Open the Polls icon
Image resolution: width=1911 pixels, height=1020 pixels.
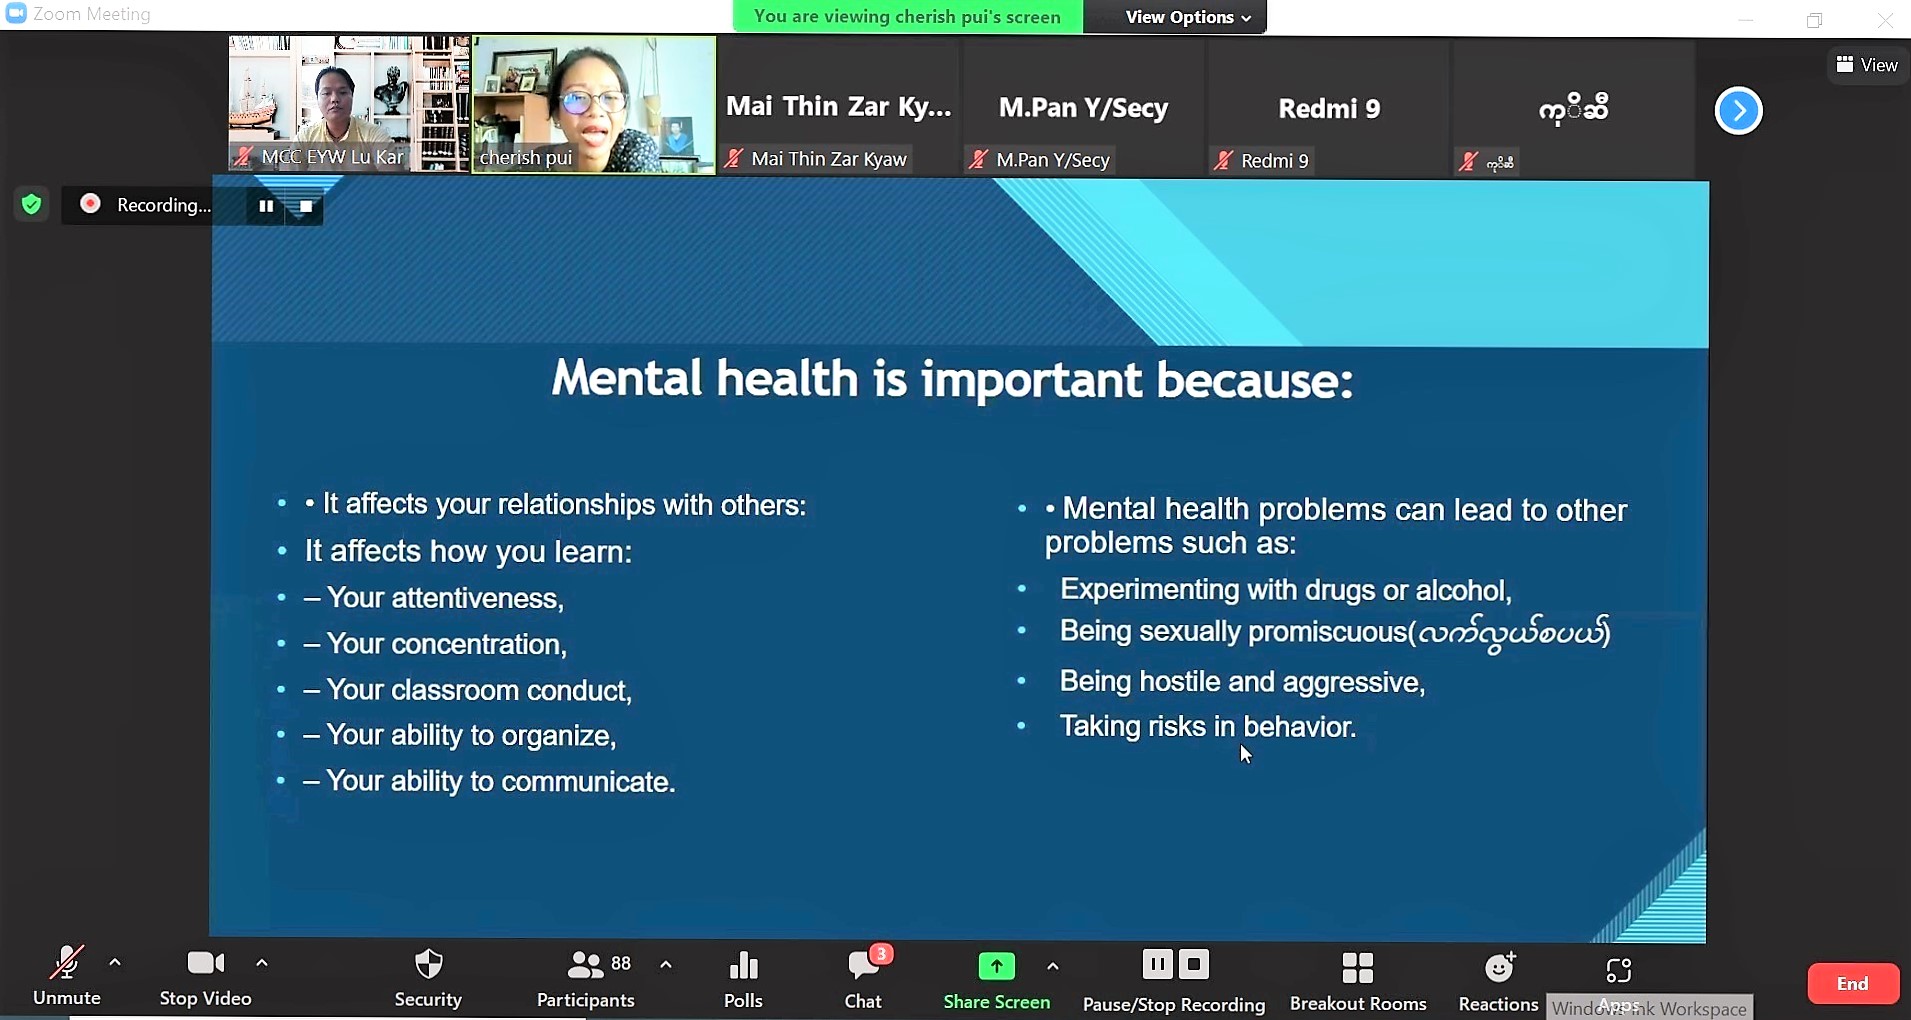(x=743, y=978)
